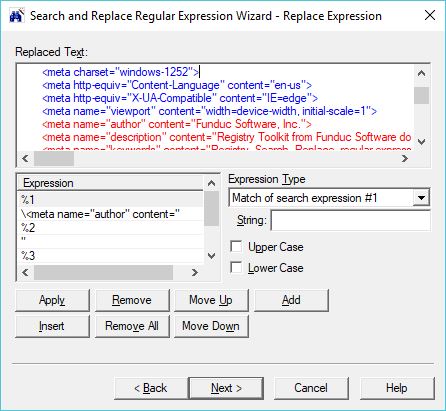This screenshot has height=411, width=446.
Task: Select the meta name author expression row
Action: tap(111, 214)
